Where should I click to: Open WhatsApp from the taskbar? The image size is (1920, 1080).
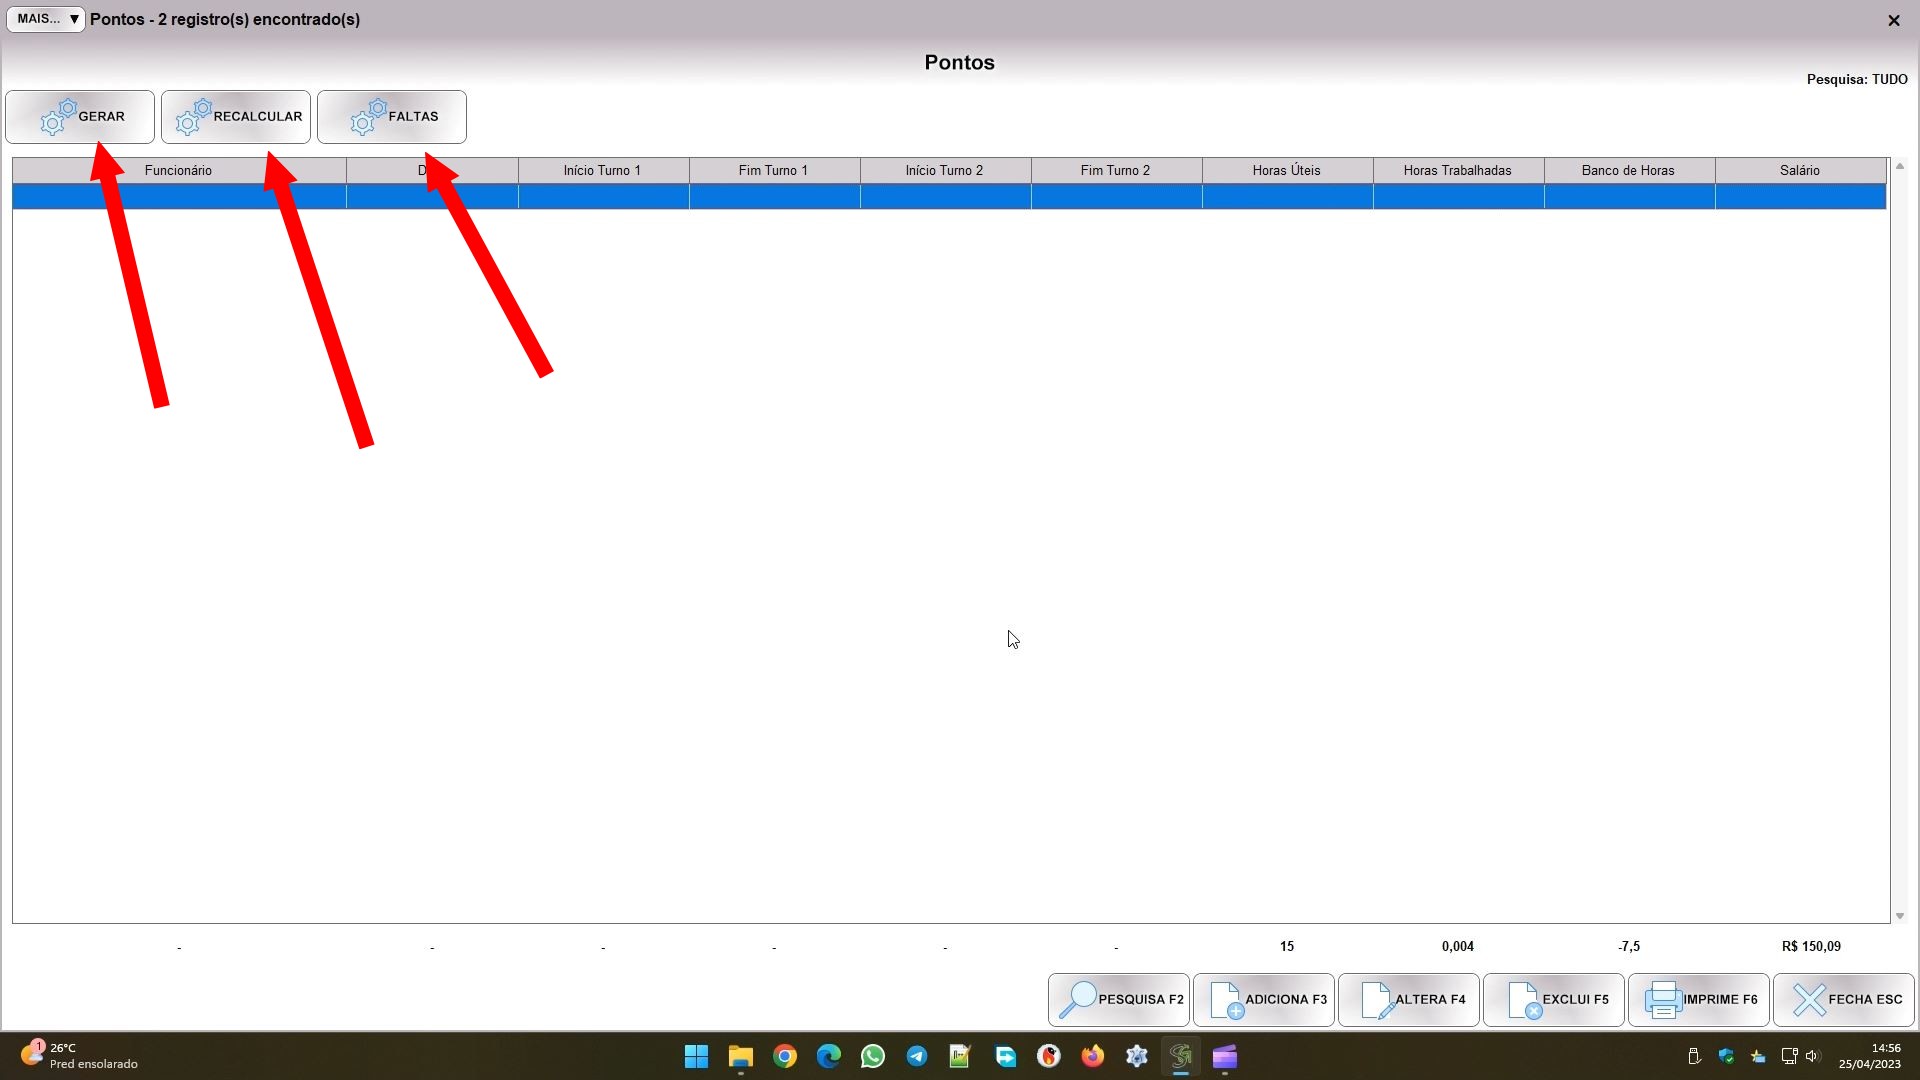click(x=873, y=1056)
